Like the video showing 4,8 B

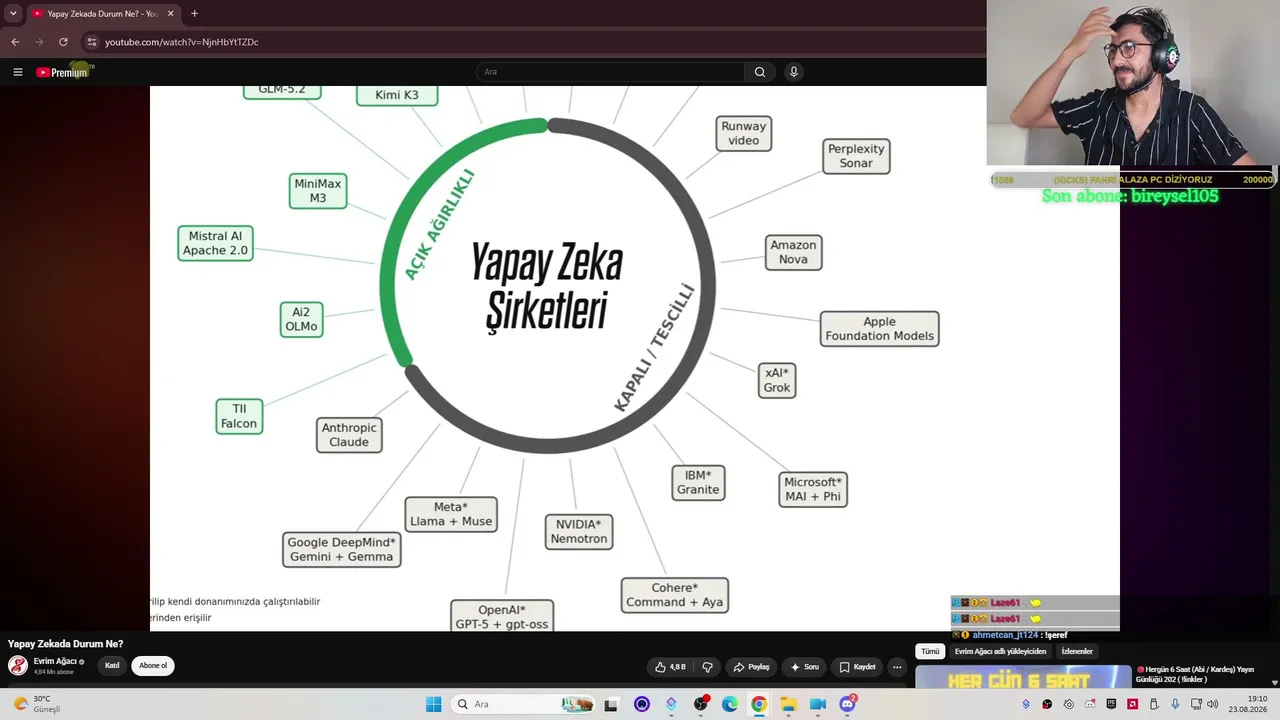tap(670, 667)
